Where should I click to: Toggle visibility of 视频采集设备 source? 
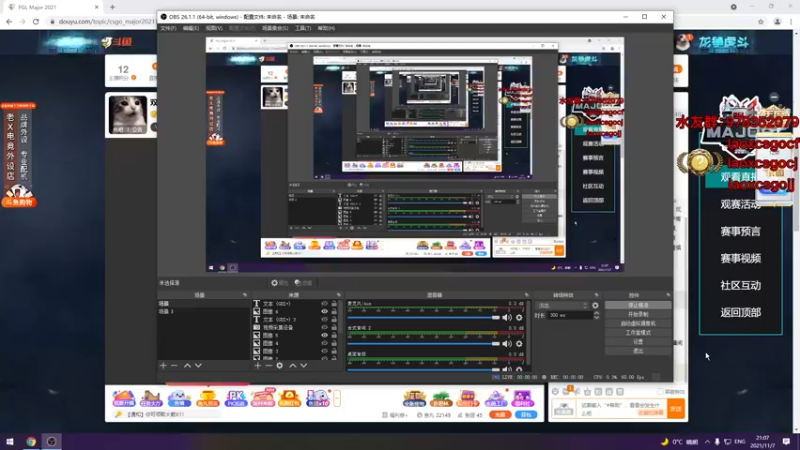[324, 328]
